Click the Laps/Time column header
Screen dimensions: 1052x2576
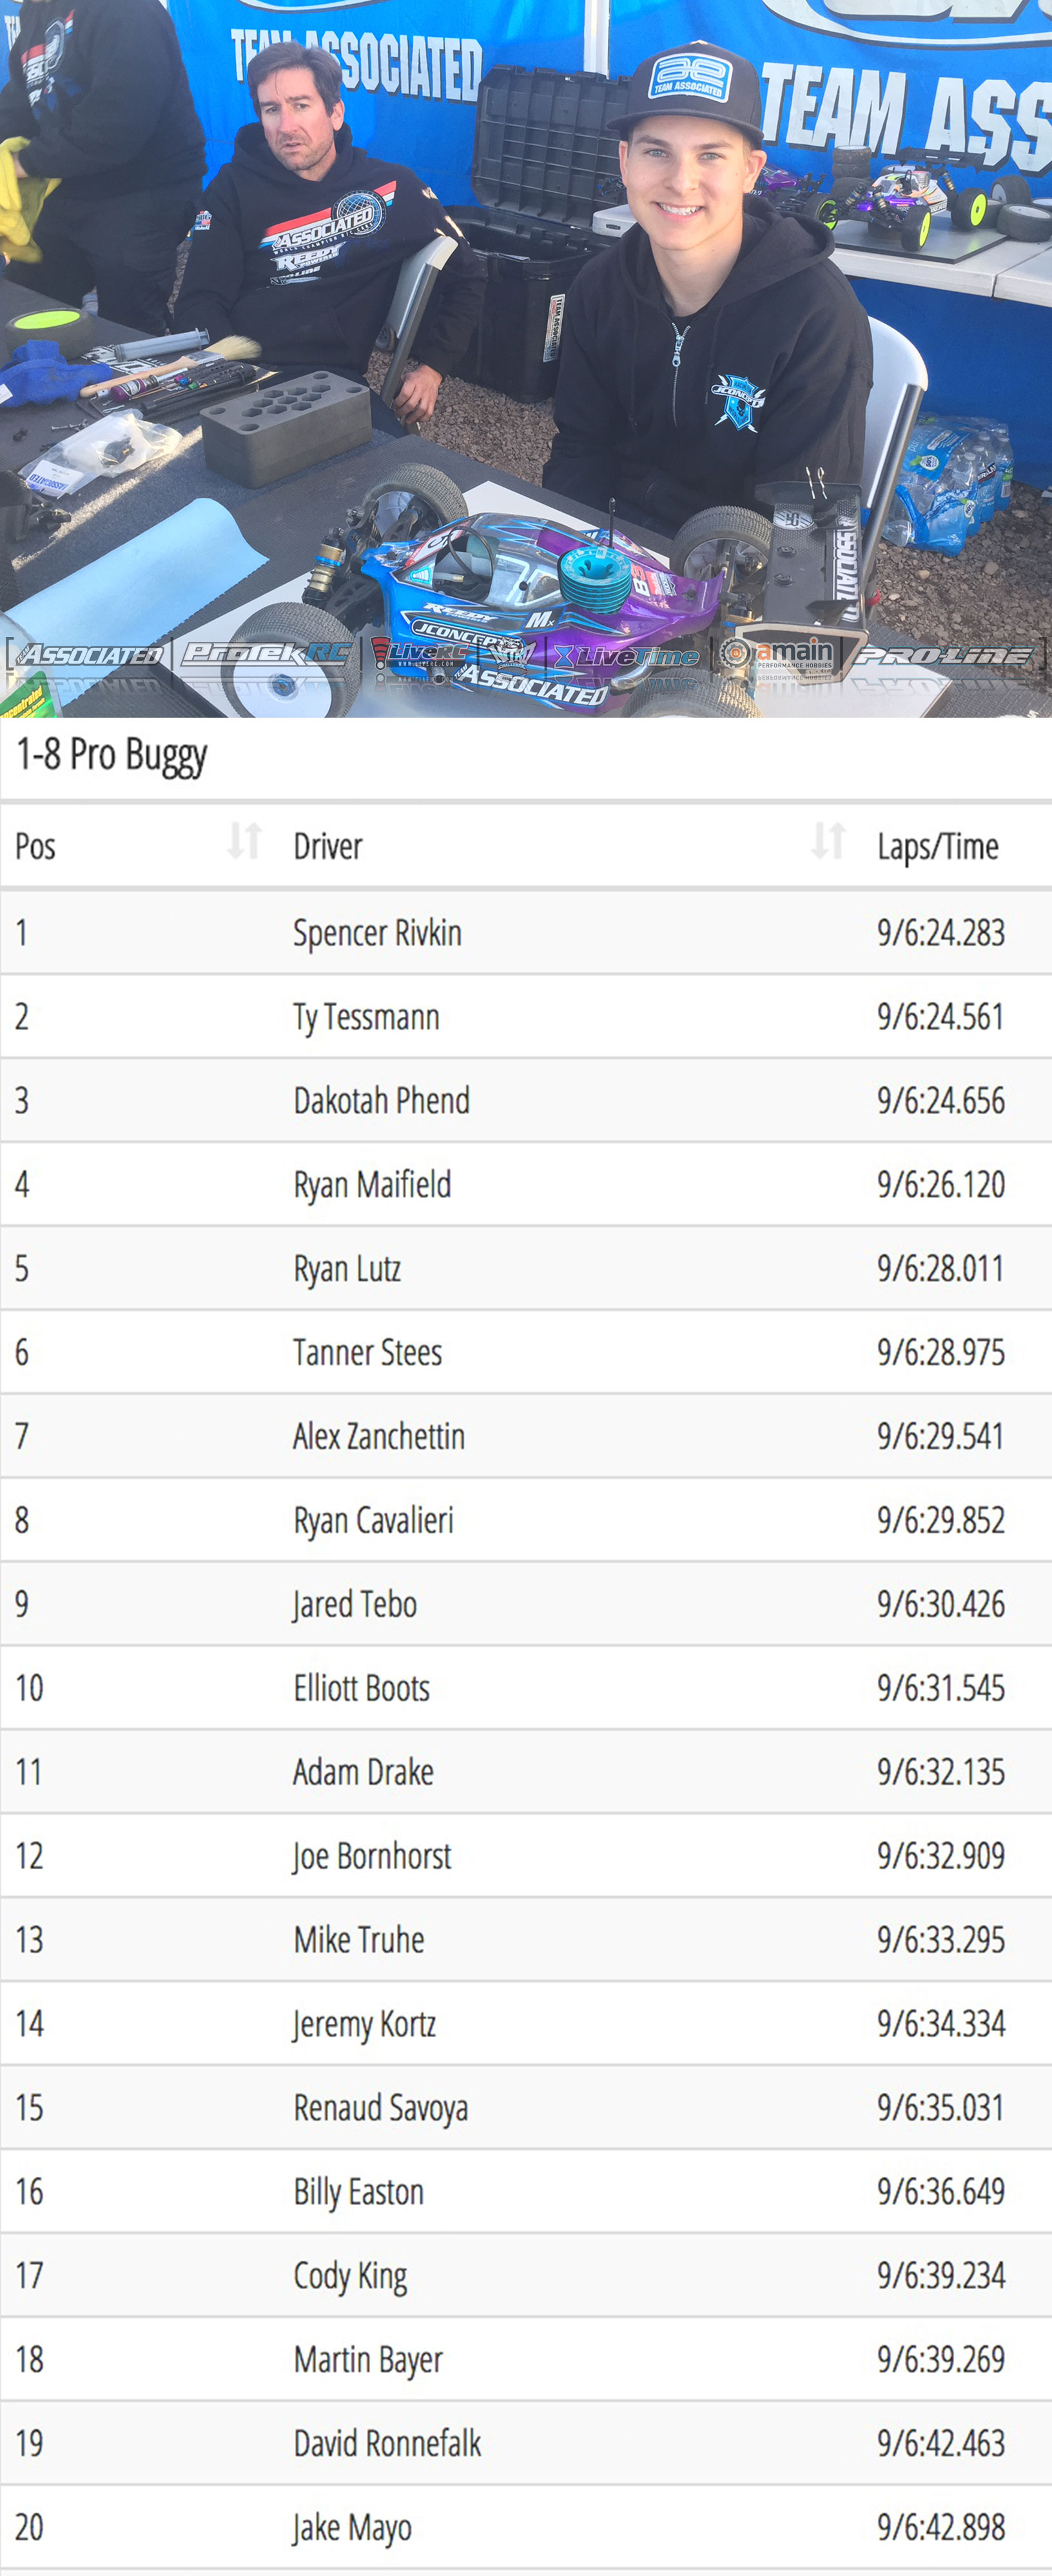938,847
